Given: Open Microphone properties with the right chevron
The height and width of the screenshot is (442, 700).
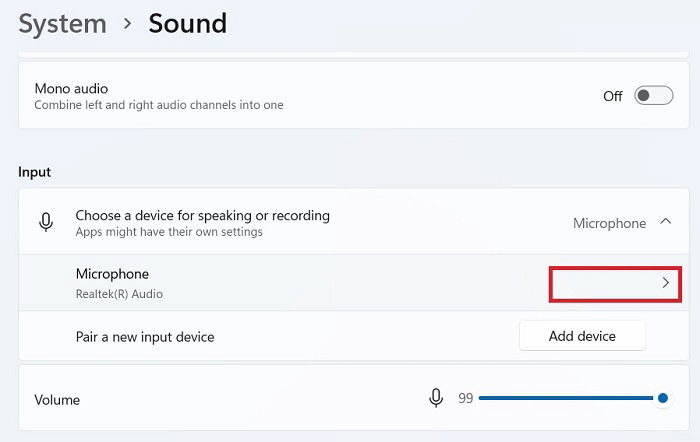Looking at the screenshot, I should [x=665, y=283].
